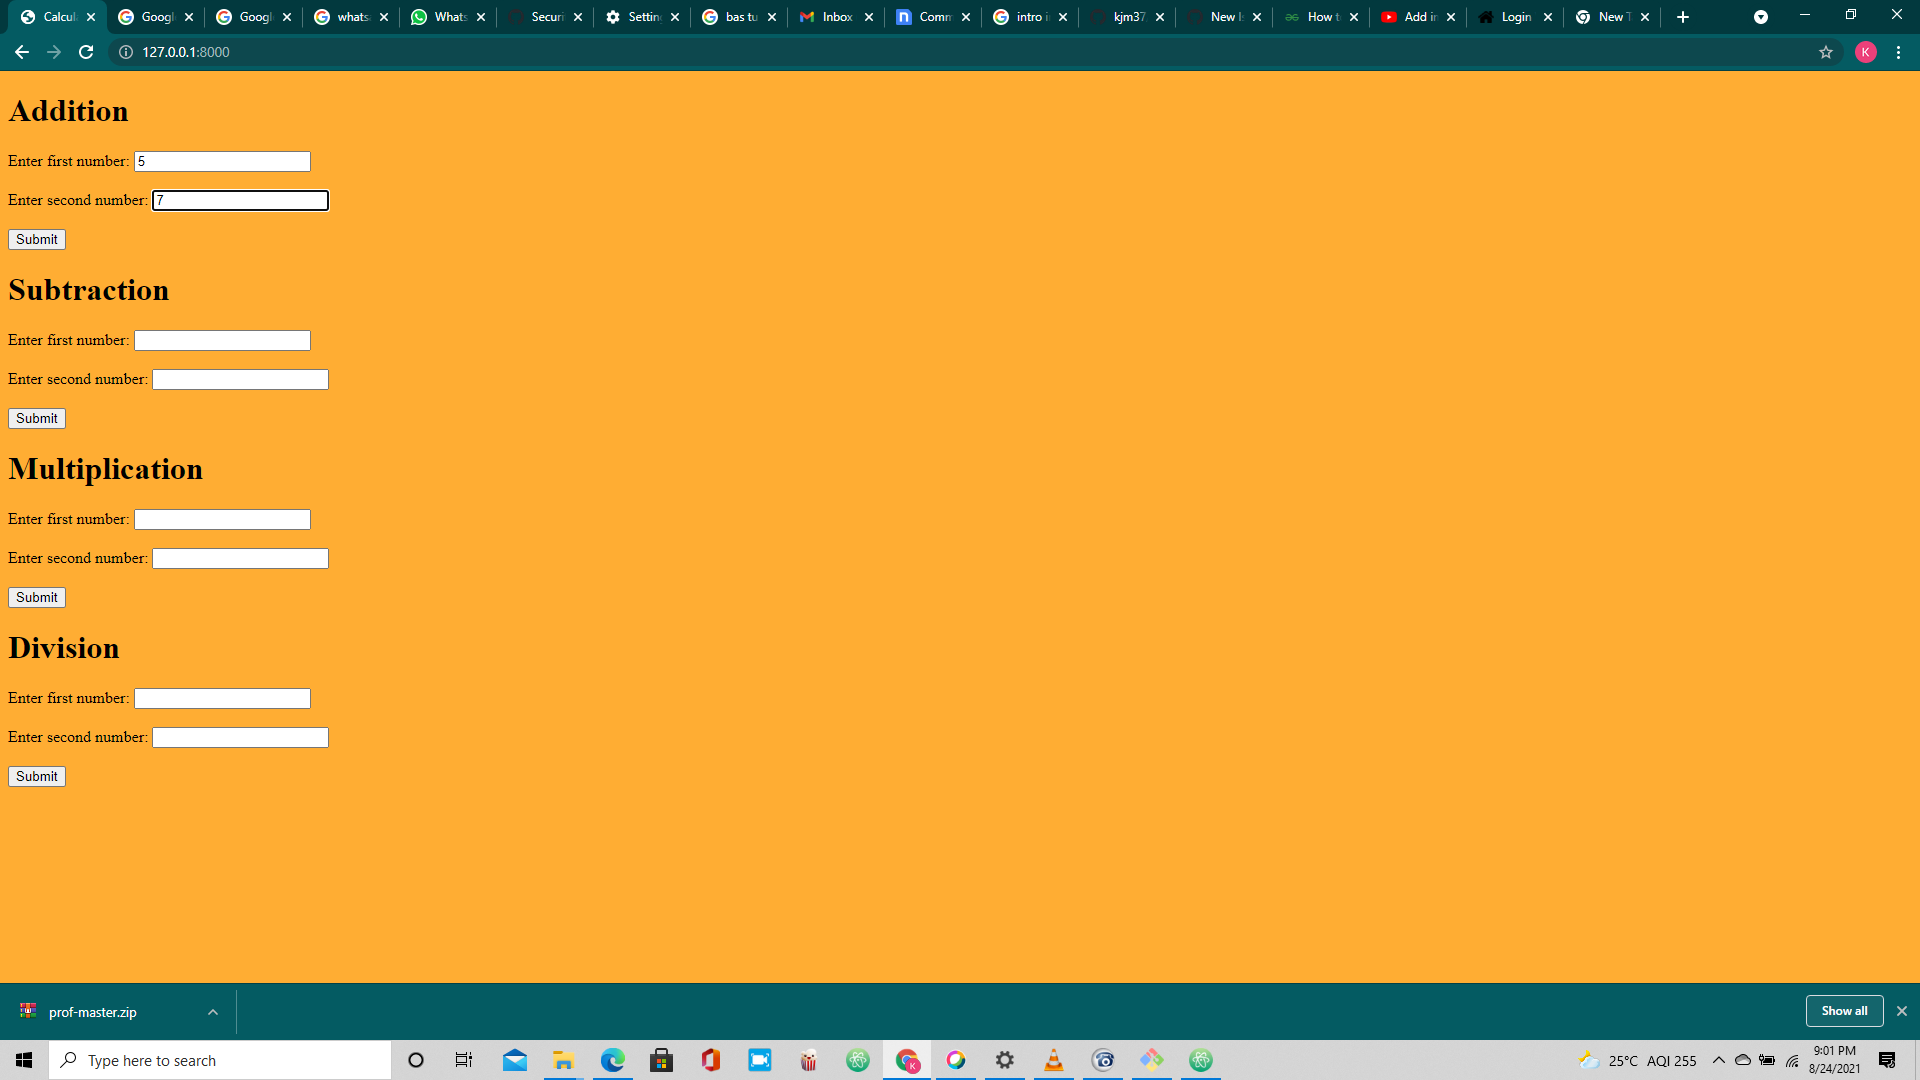
Task: Click Subtraction first number input field
Action: coord(222,341)
